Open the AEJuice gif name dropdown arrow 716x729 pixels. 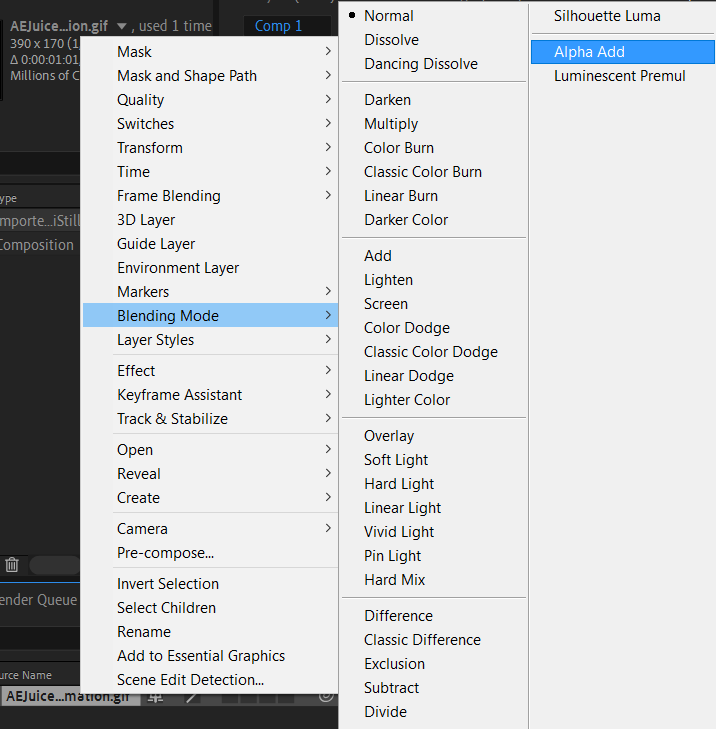(x=122, y=27)
